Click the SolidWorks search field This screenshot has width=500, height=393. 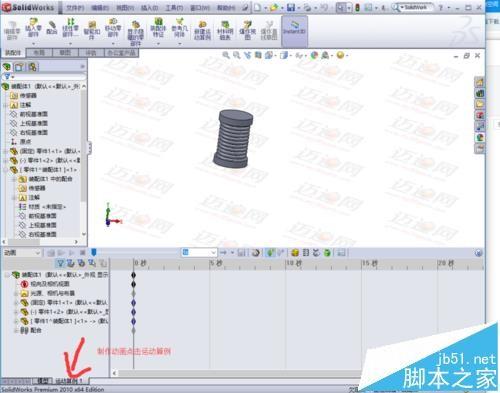[416, 7]
